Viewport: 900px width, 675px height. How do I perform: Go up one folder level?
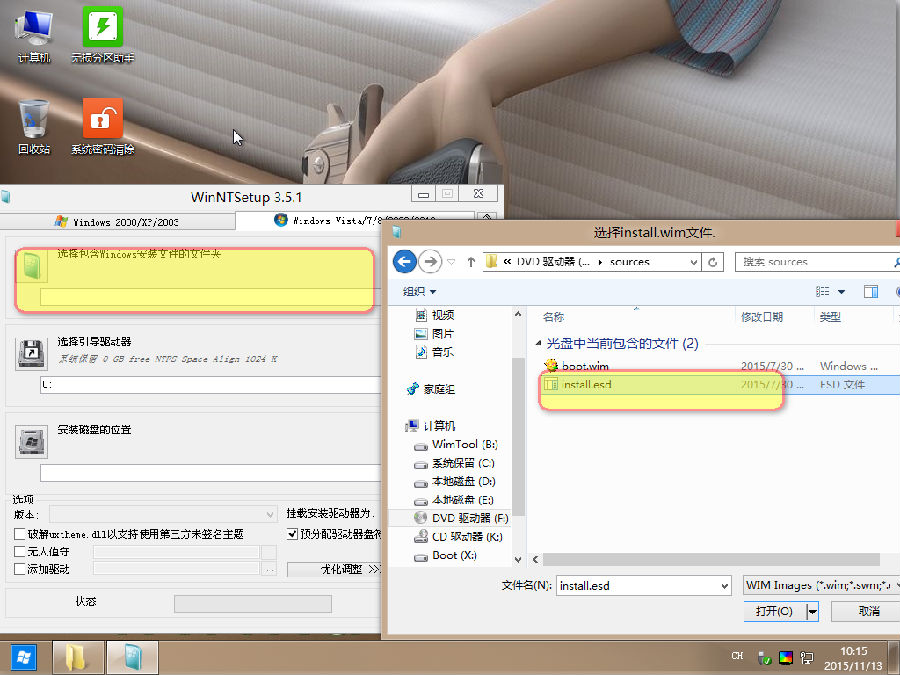pos(471,262)
